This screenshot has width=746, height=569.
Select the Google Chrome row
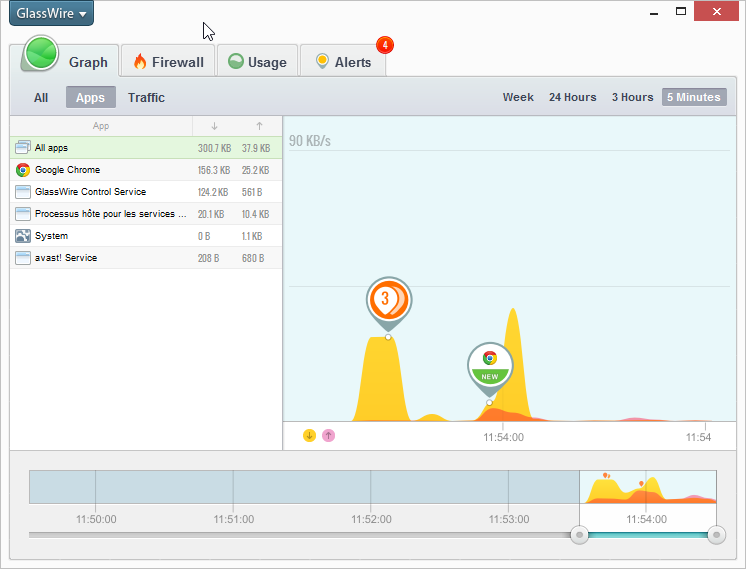146,170
